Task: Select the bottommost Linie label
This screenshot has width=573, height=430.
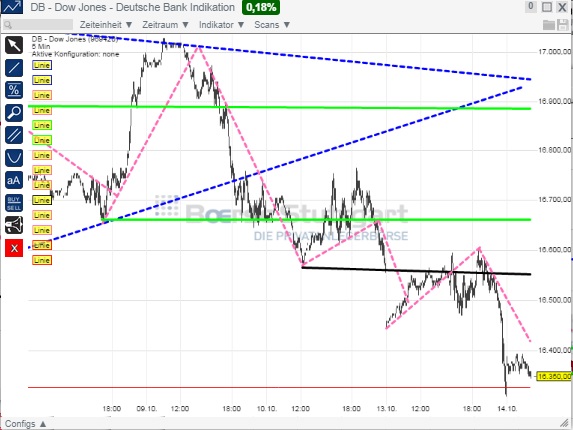Action: click(x=42, y=260)
